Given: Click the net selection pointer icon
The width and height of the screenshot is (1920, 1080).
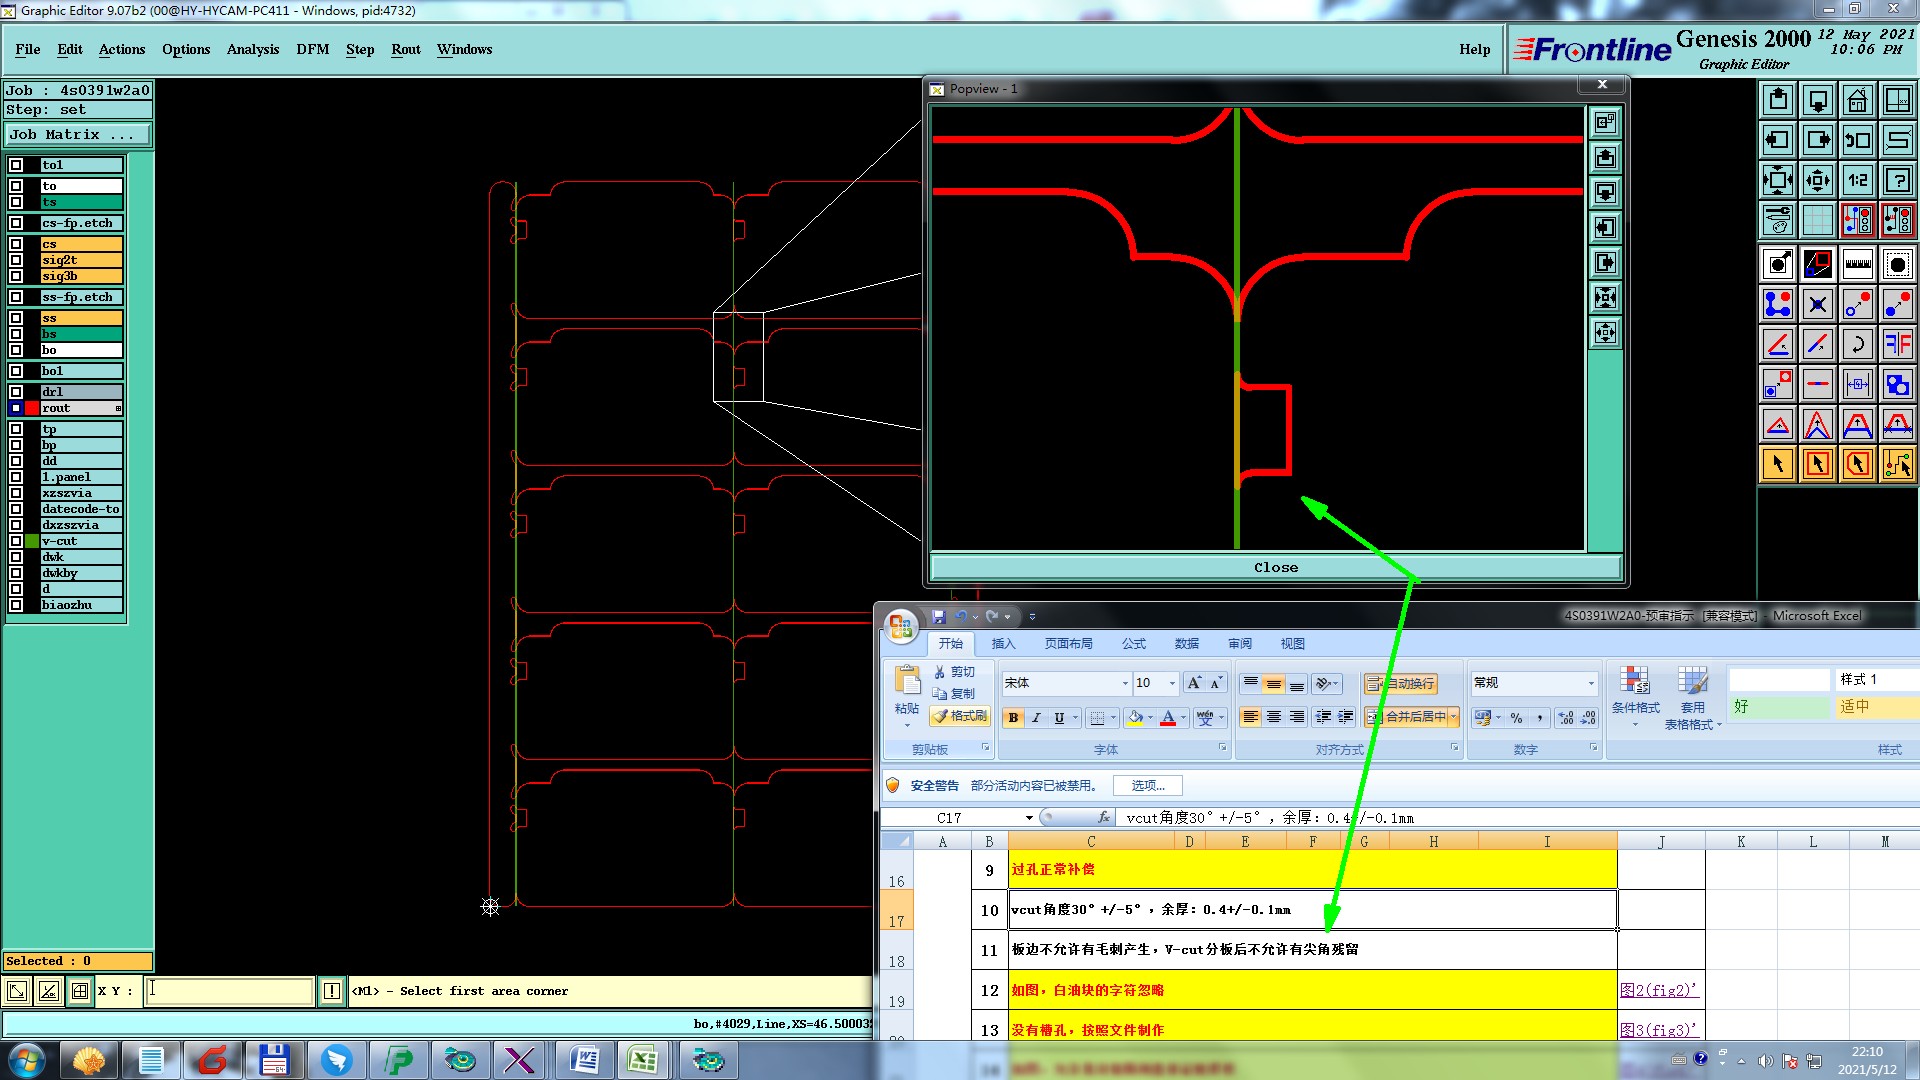Looking at the screenshot, I should pyautogui.click(x=1897, y=464).
